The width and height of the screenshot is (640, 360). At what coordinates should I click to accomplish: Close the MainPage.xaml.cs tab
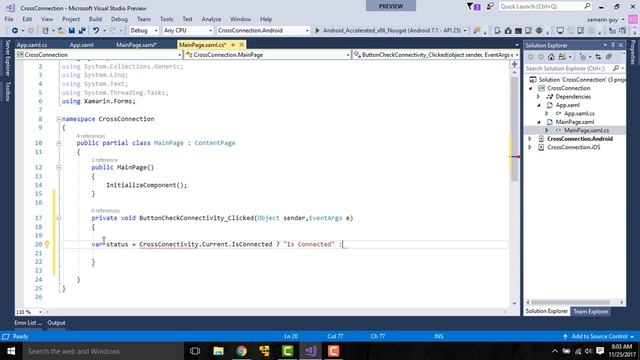click(x=242, y=44)
